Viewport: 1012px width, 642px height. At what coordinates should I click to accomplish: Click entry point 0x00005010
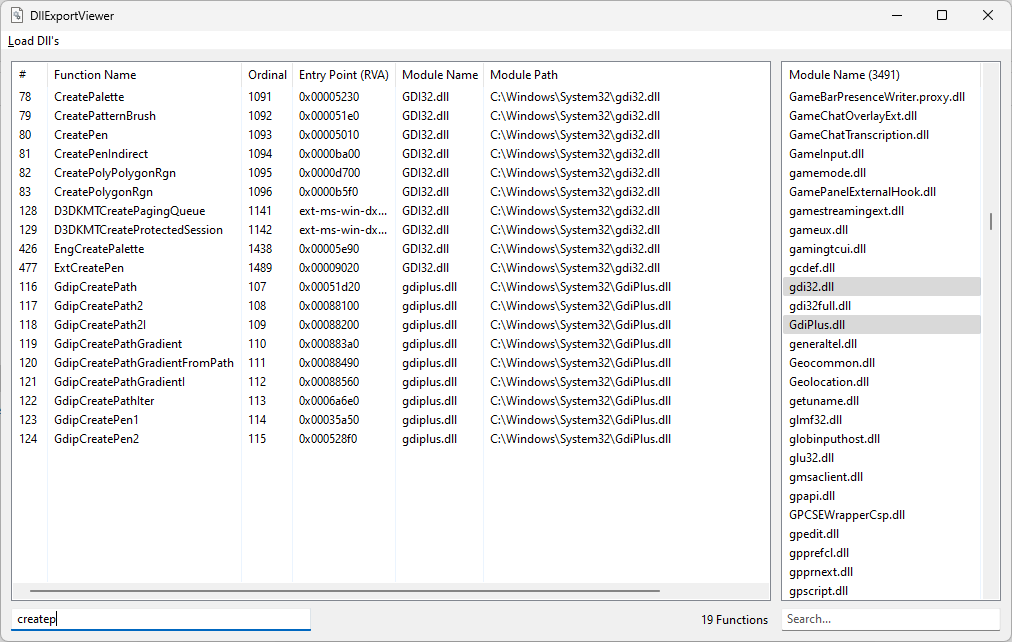point(329,135)
